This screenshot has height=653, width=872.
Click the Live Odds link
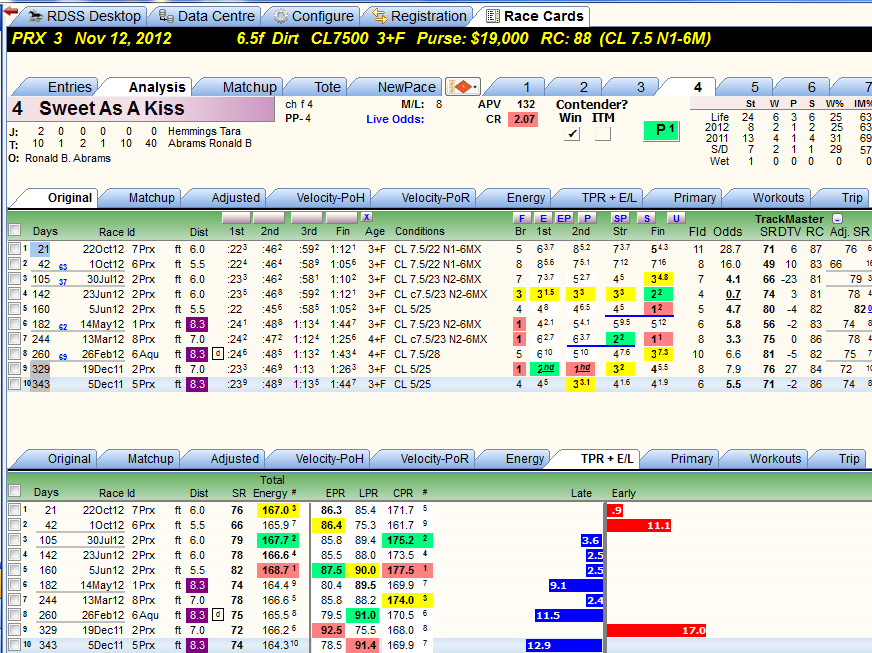395,119
